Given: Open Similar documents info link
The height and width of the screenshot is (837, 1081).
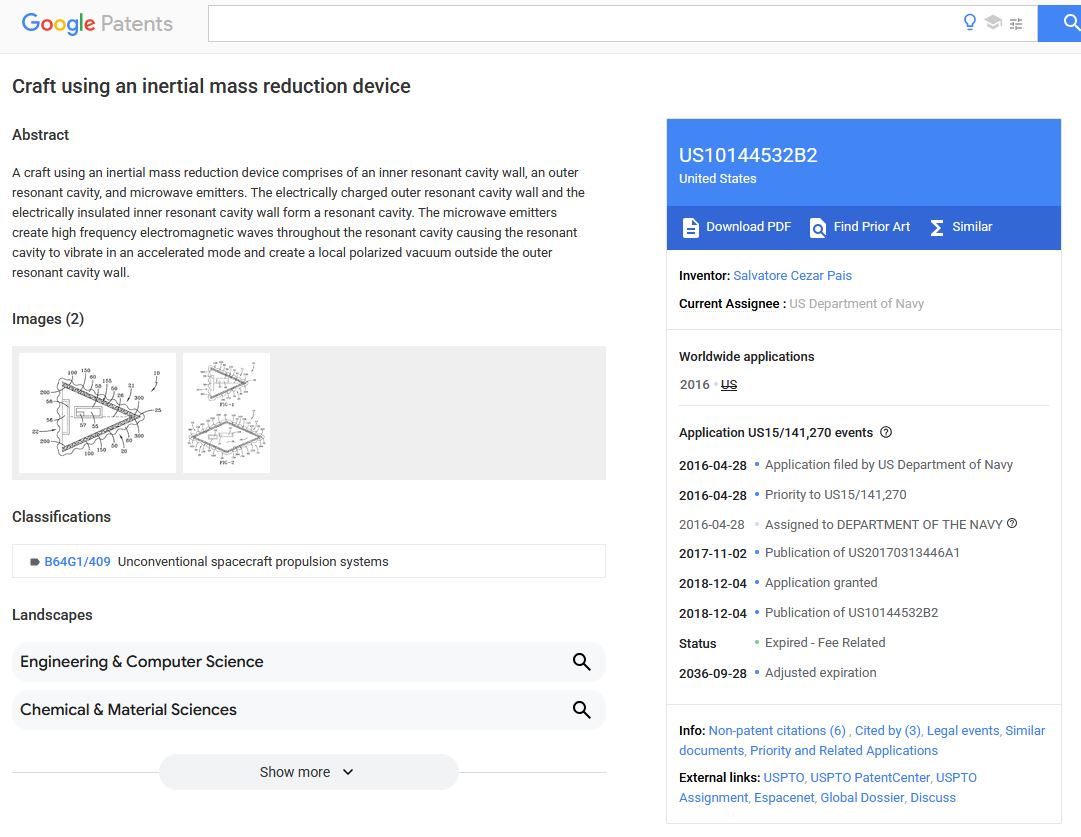Looking at the screenshot, I should click(x=1025, y=731).
